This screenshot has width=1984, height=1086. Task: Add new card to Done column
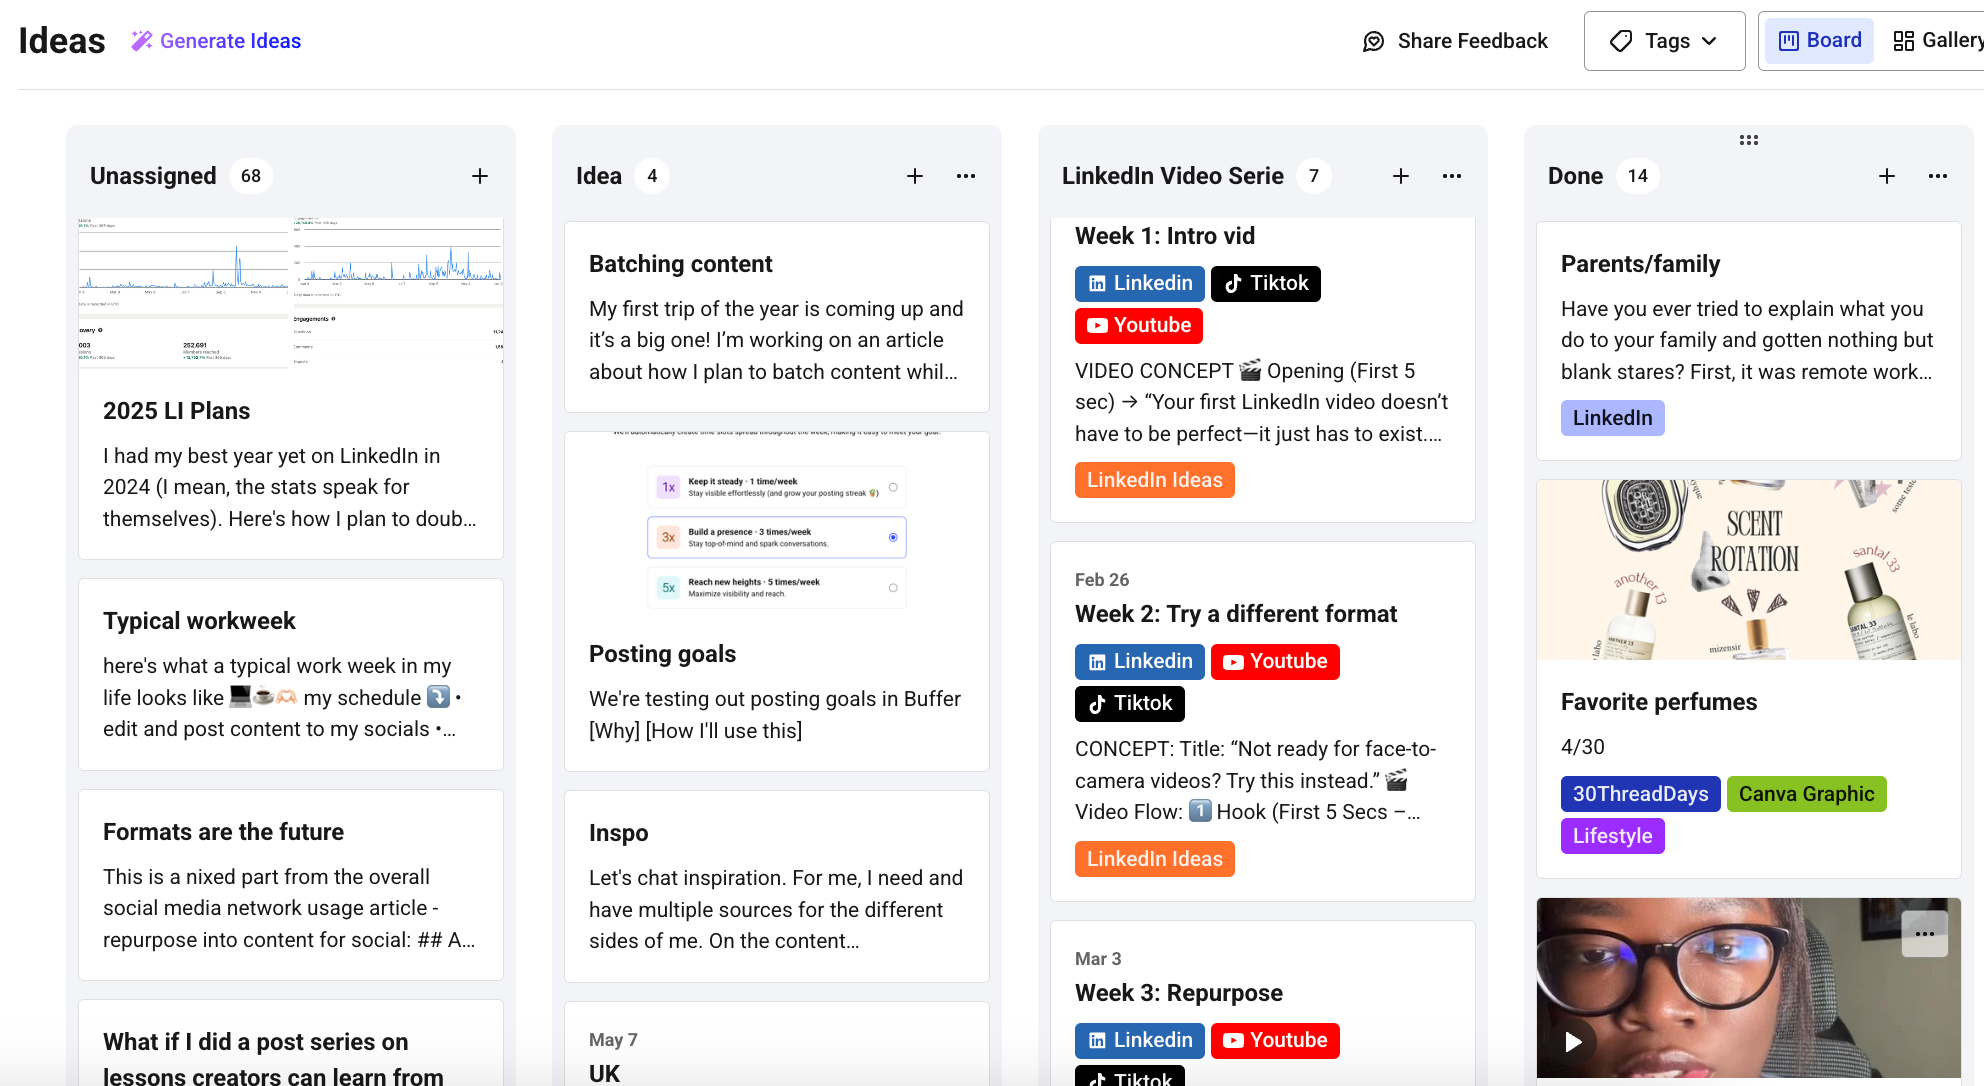coord(1887,176)
